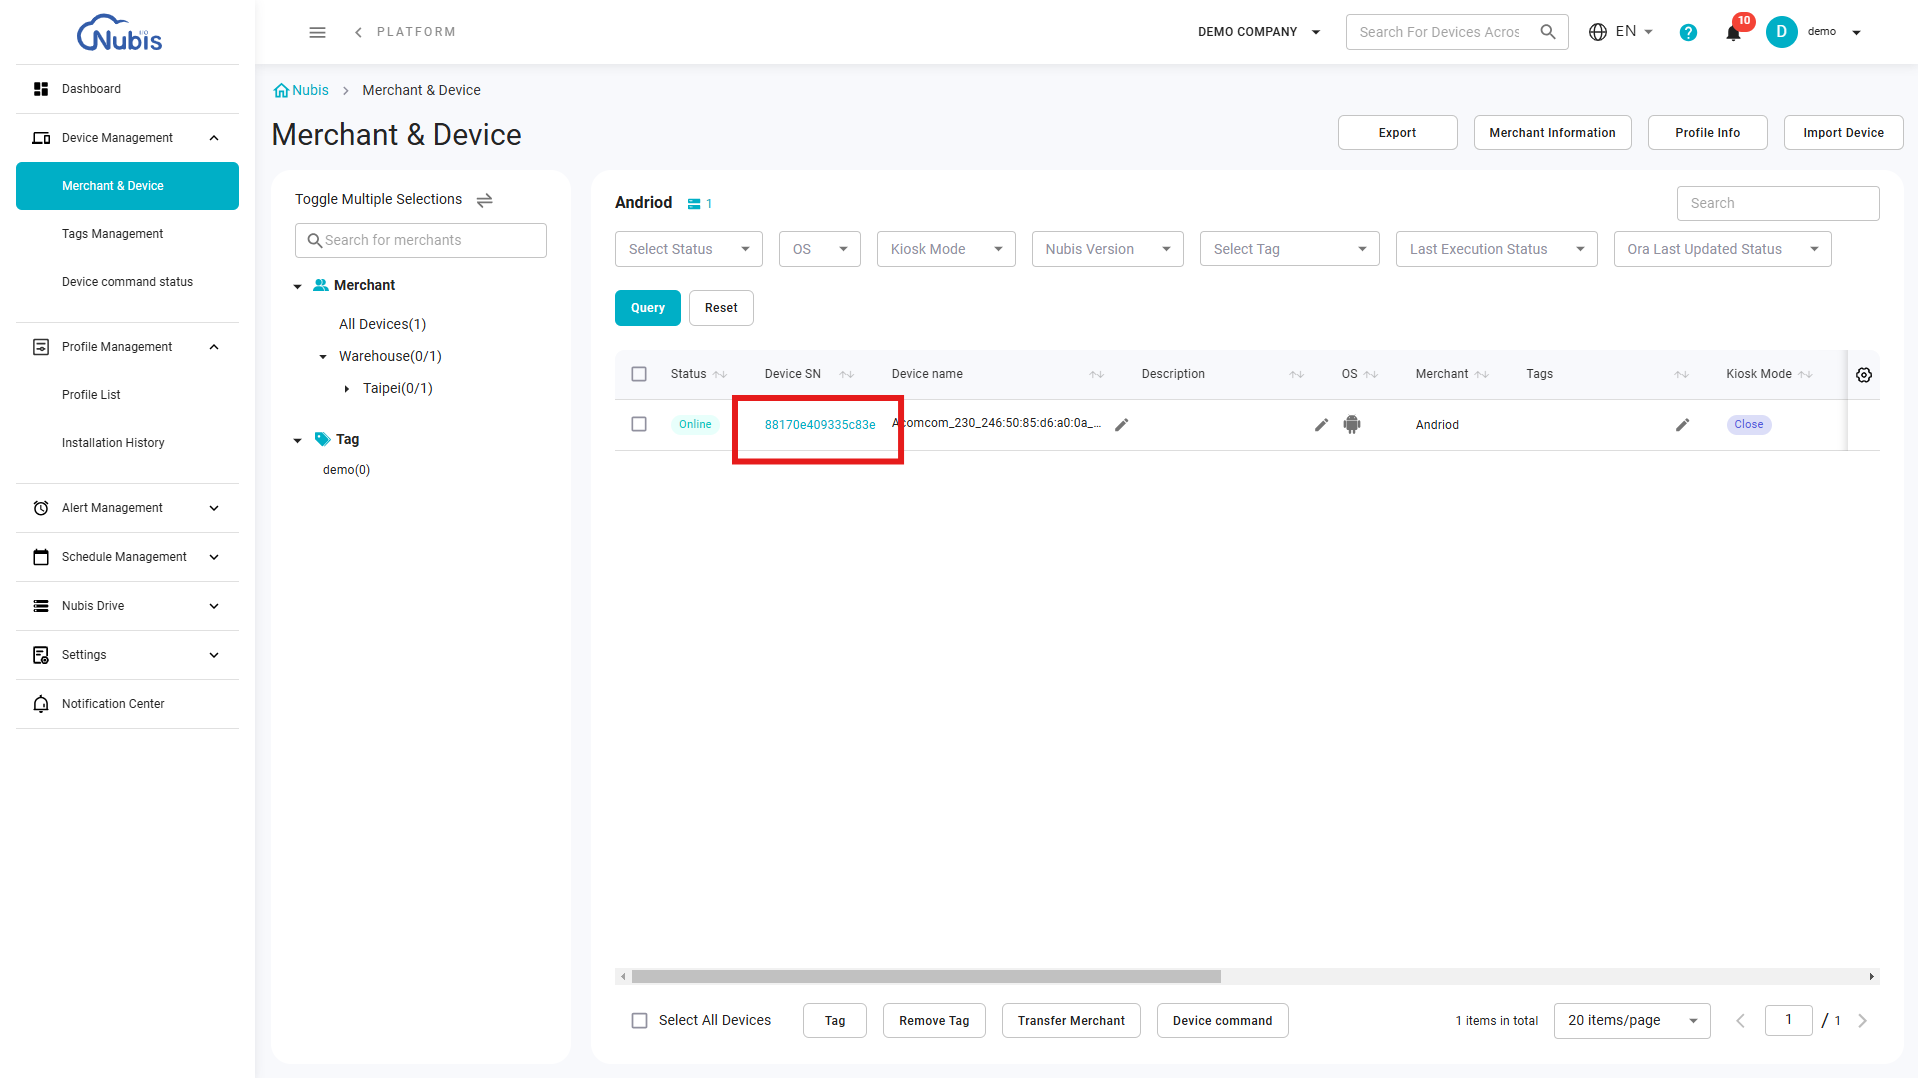Open the 20 items/page dropdown
Screen dimensions: 1918x1078
pos(1631,1021)
